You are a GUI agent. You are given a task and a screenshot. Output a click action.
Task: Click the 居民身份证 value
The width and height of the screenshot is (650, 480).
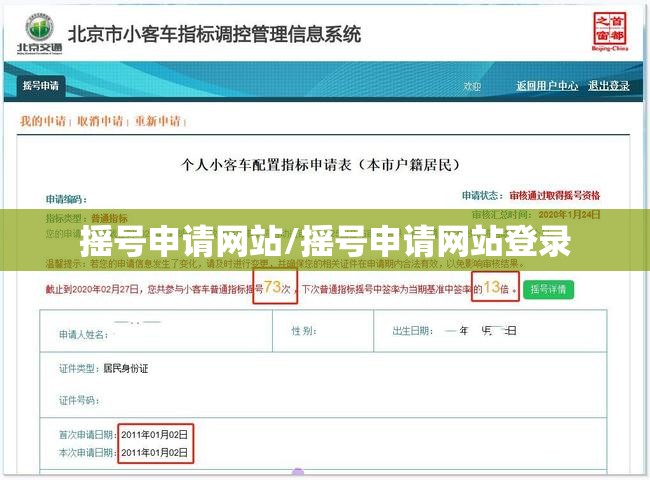[125, 368]
